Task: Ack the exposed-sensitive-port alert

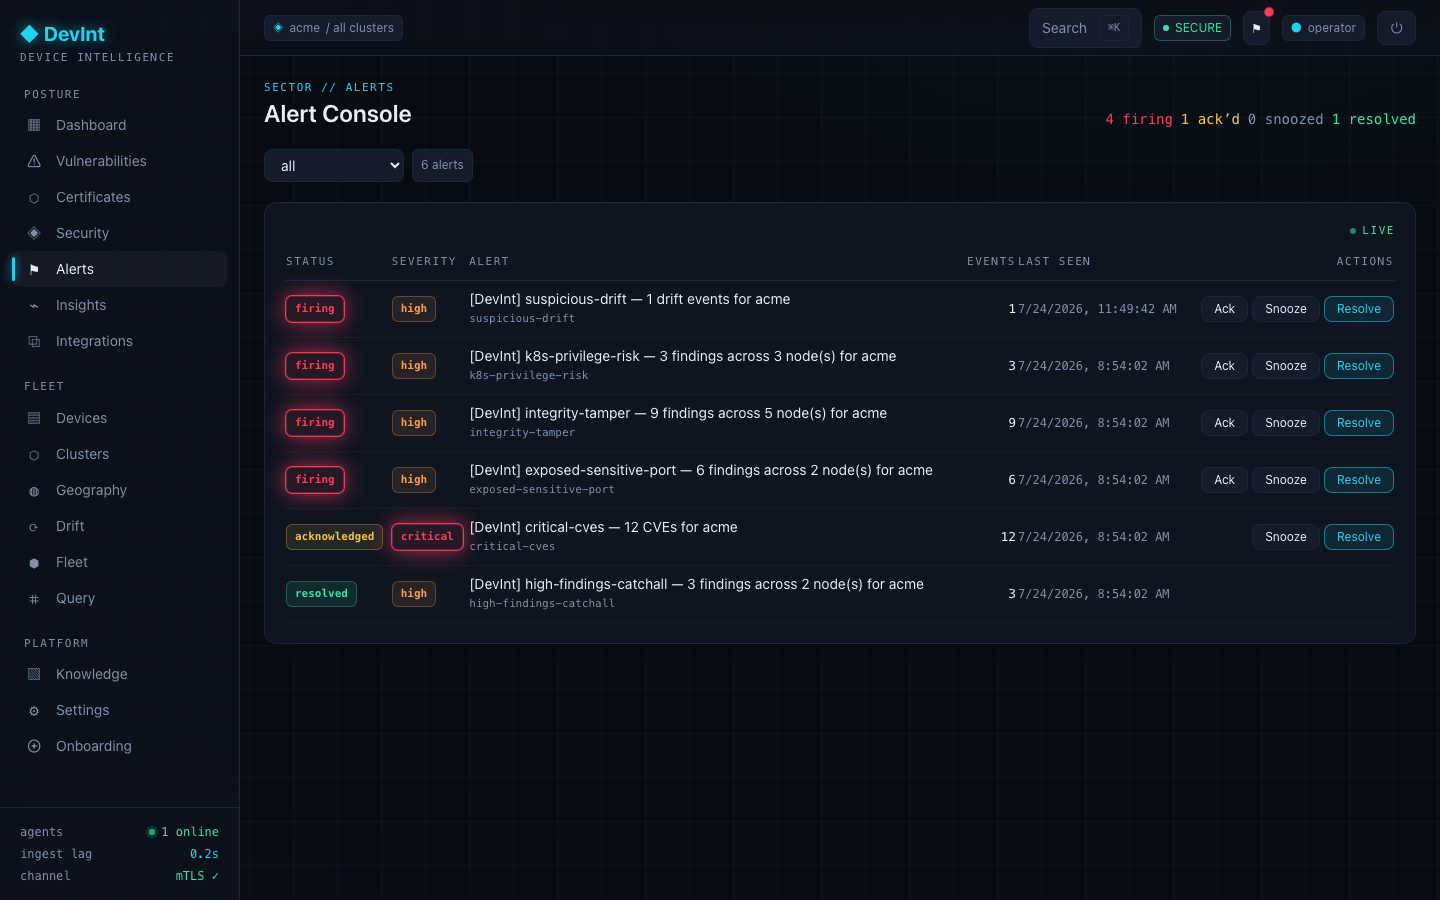Action: (x=1224, y=480)
